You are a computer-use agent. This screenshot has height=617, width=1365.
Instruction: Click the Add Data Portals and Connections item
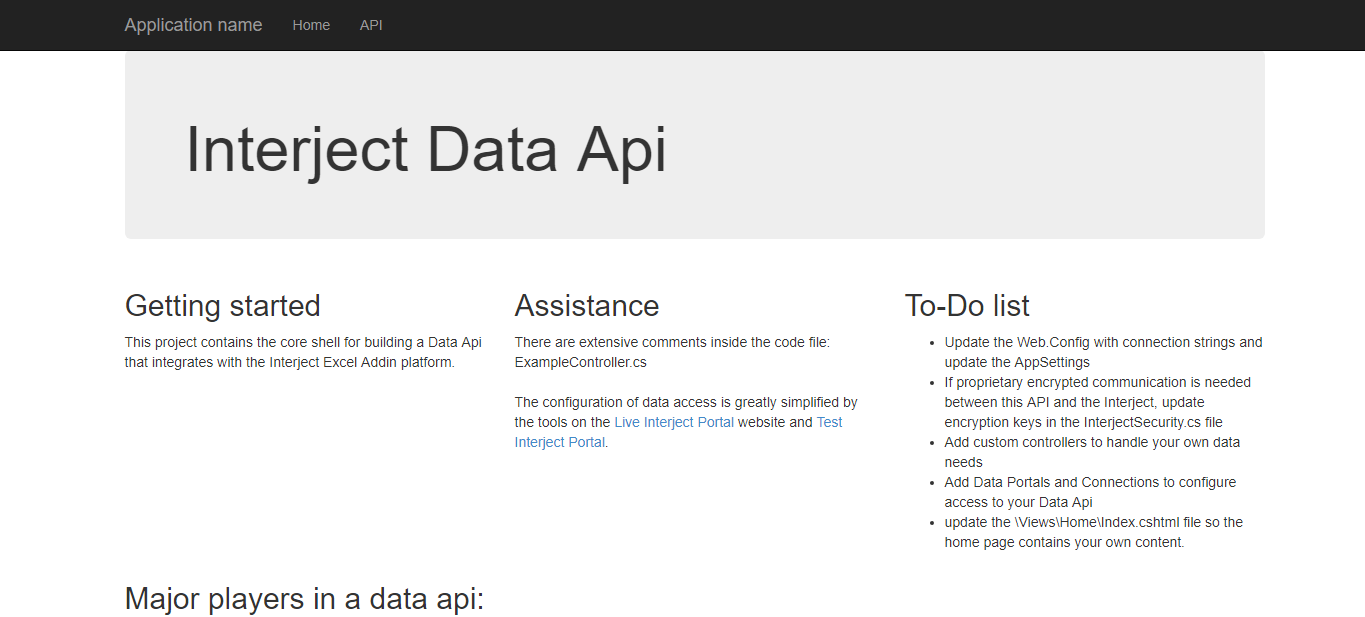coord(1090,492)
